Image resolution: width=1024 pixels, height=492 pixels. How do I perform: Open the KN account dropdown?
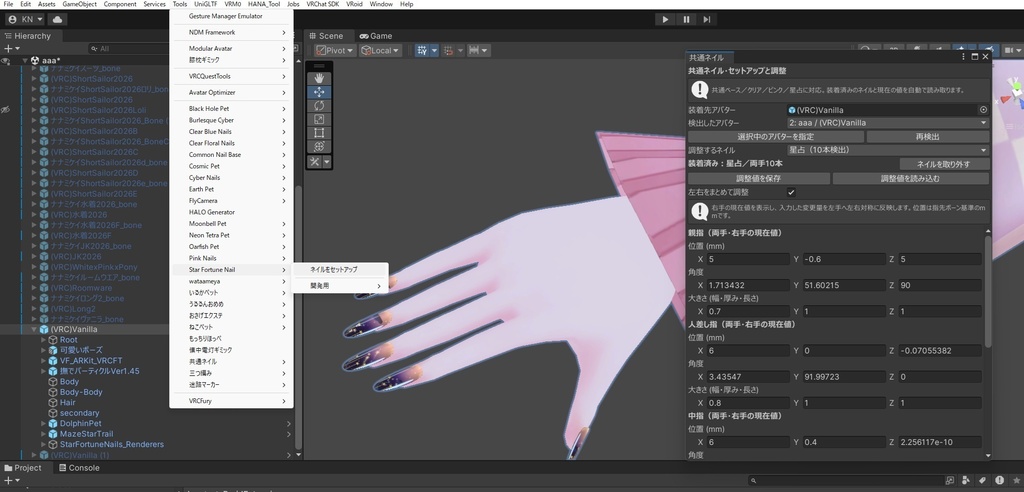pos(26,20)
